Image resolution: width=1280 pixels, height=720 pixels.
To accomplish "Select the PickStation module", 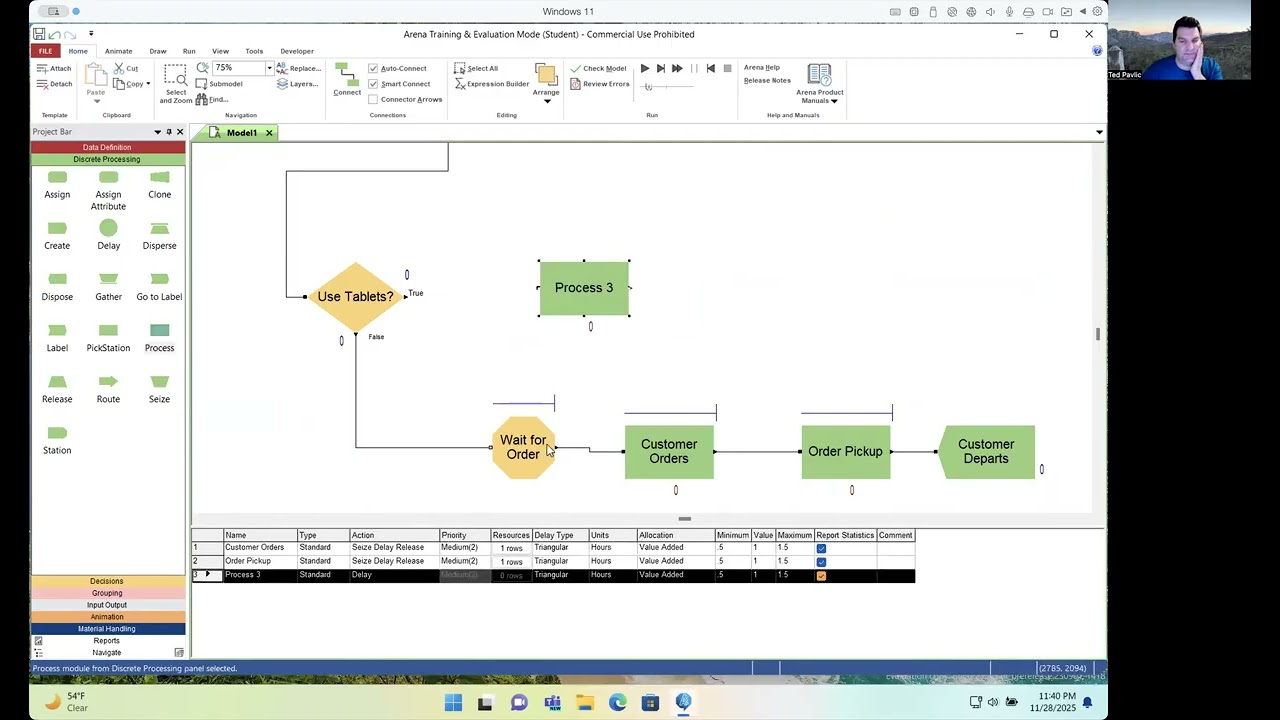I will tap(108, 337).
